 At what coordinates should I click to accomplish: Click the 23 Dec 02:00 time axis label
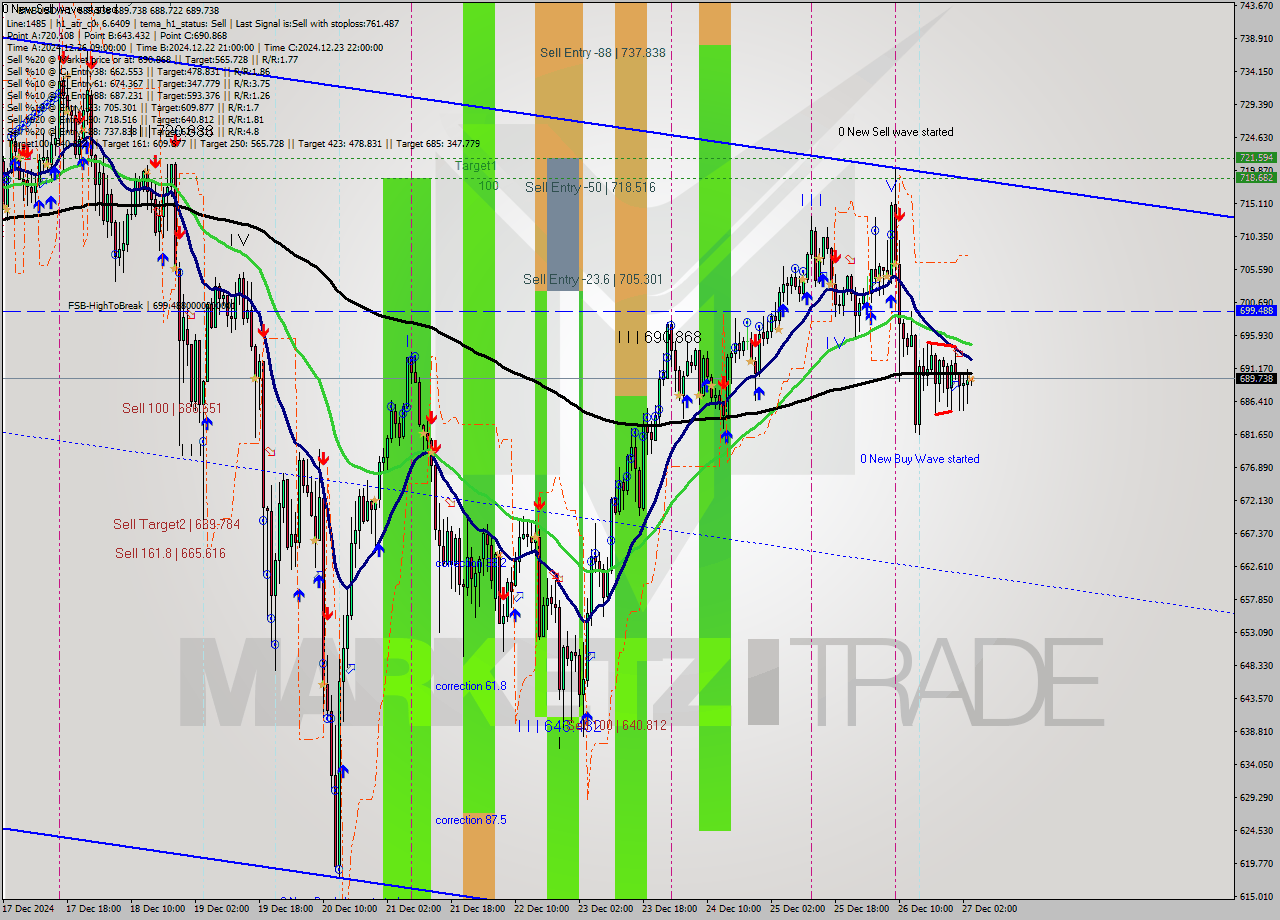pos(605,909)
